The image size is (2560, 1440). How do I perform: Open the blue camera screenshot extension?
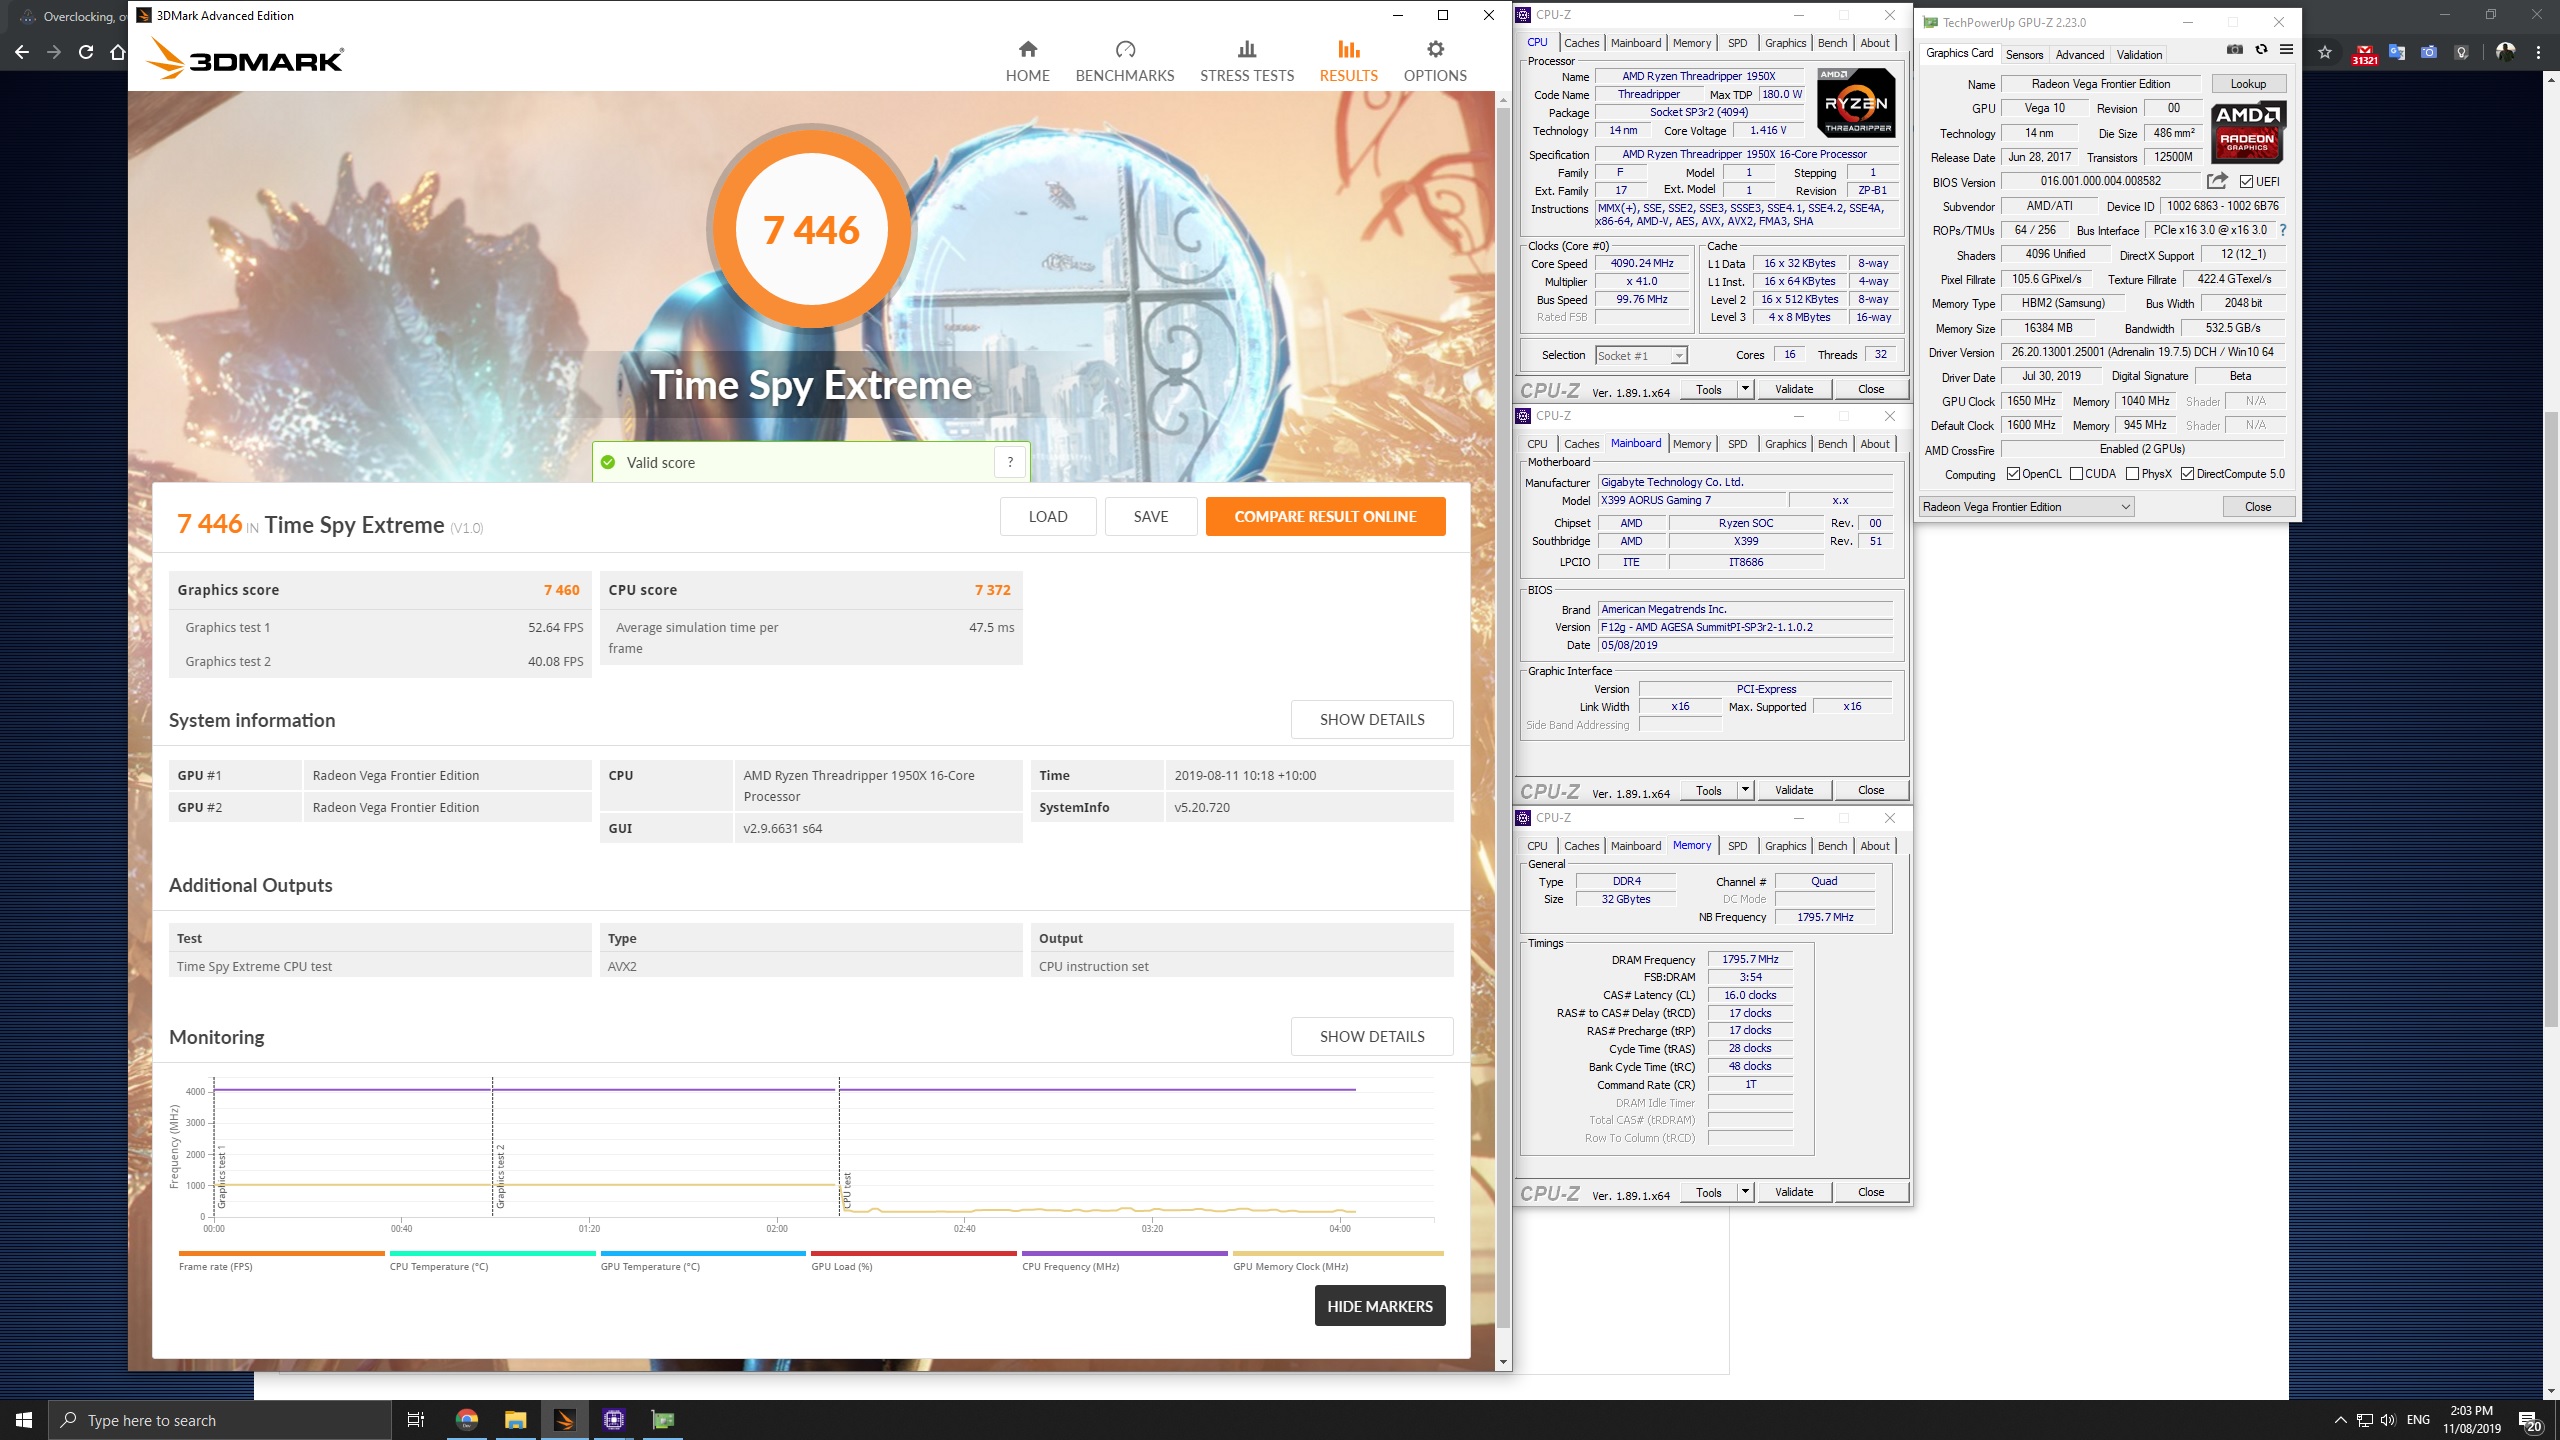pos(2429,52)
